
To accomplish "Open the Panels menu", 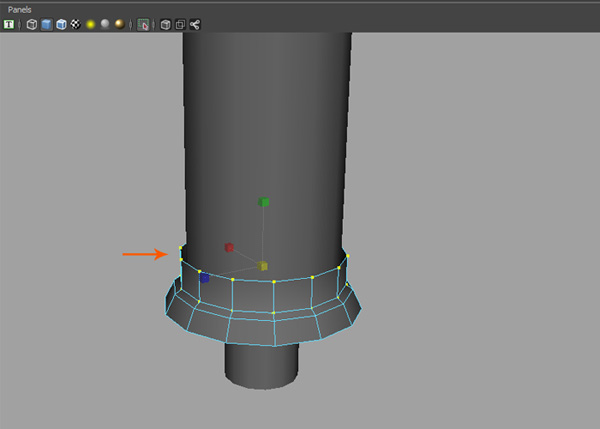I will [x=20, y=9].
